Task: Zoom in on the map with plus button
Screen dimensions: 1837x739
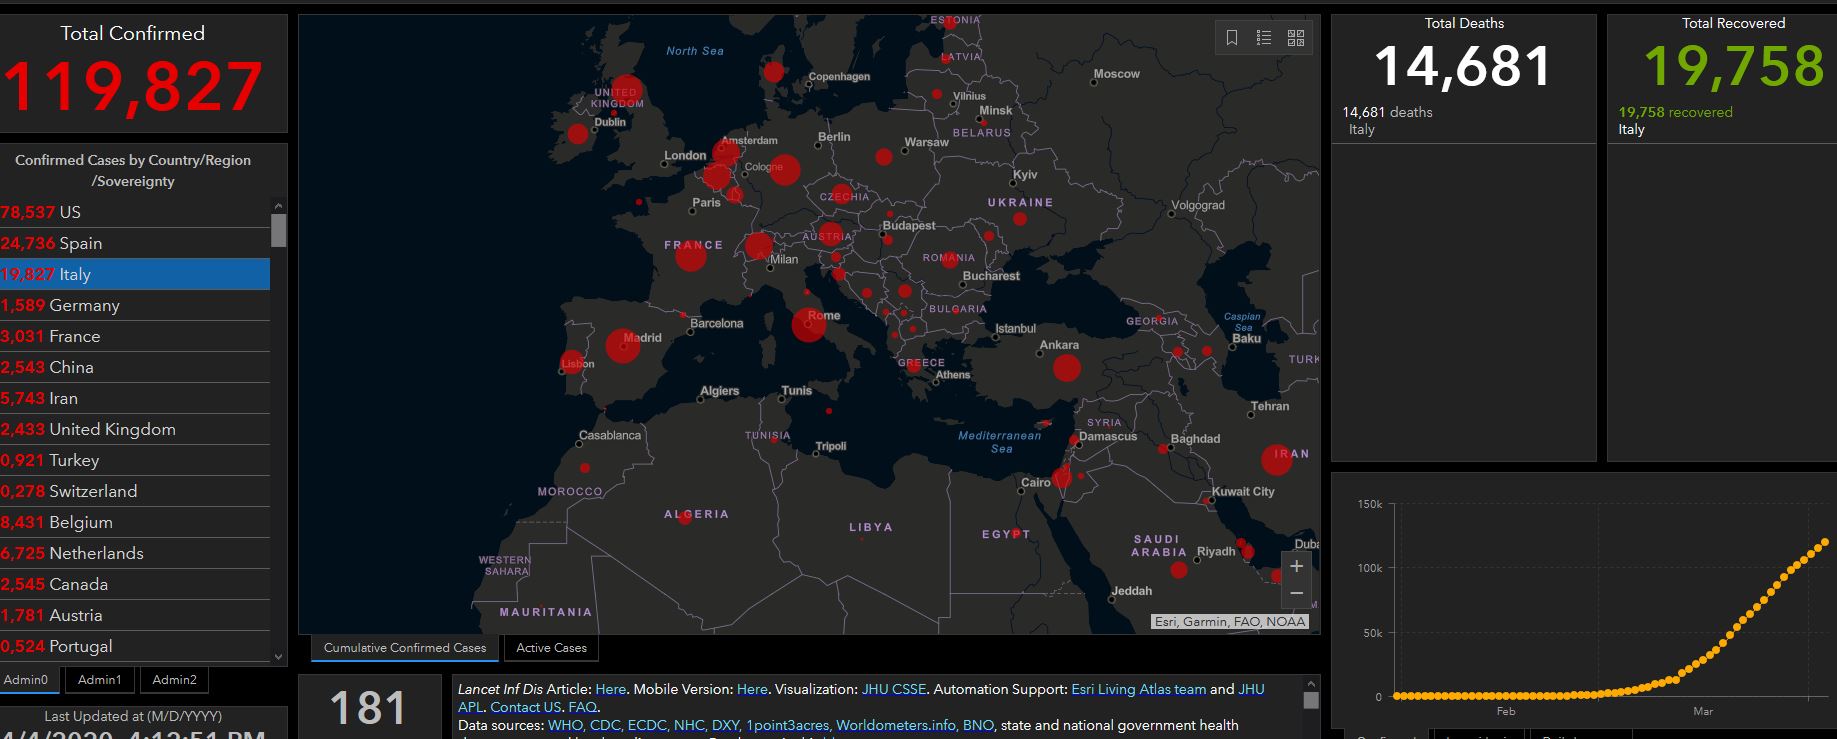Action: pos(1296,566)
